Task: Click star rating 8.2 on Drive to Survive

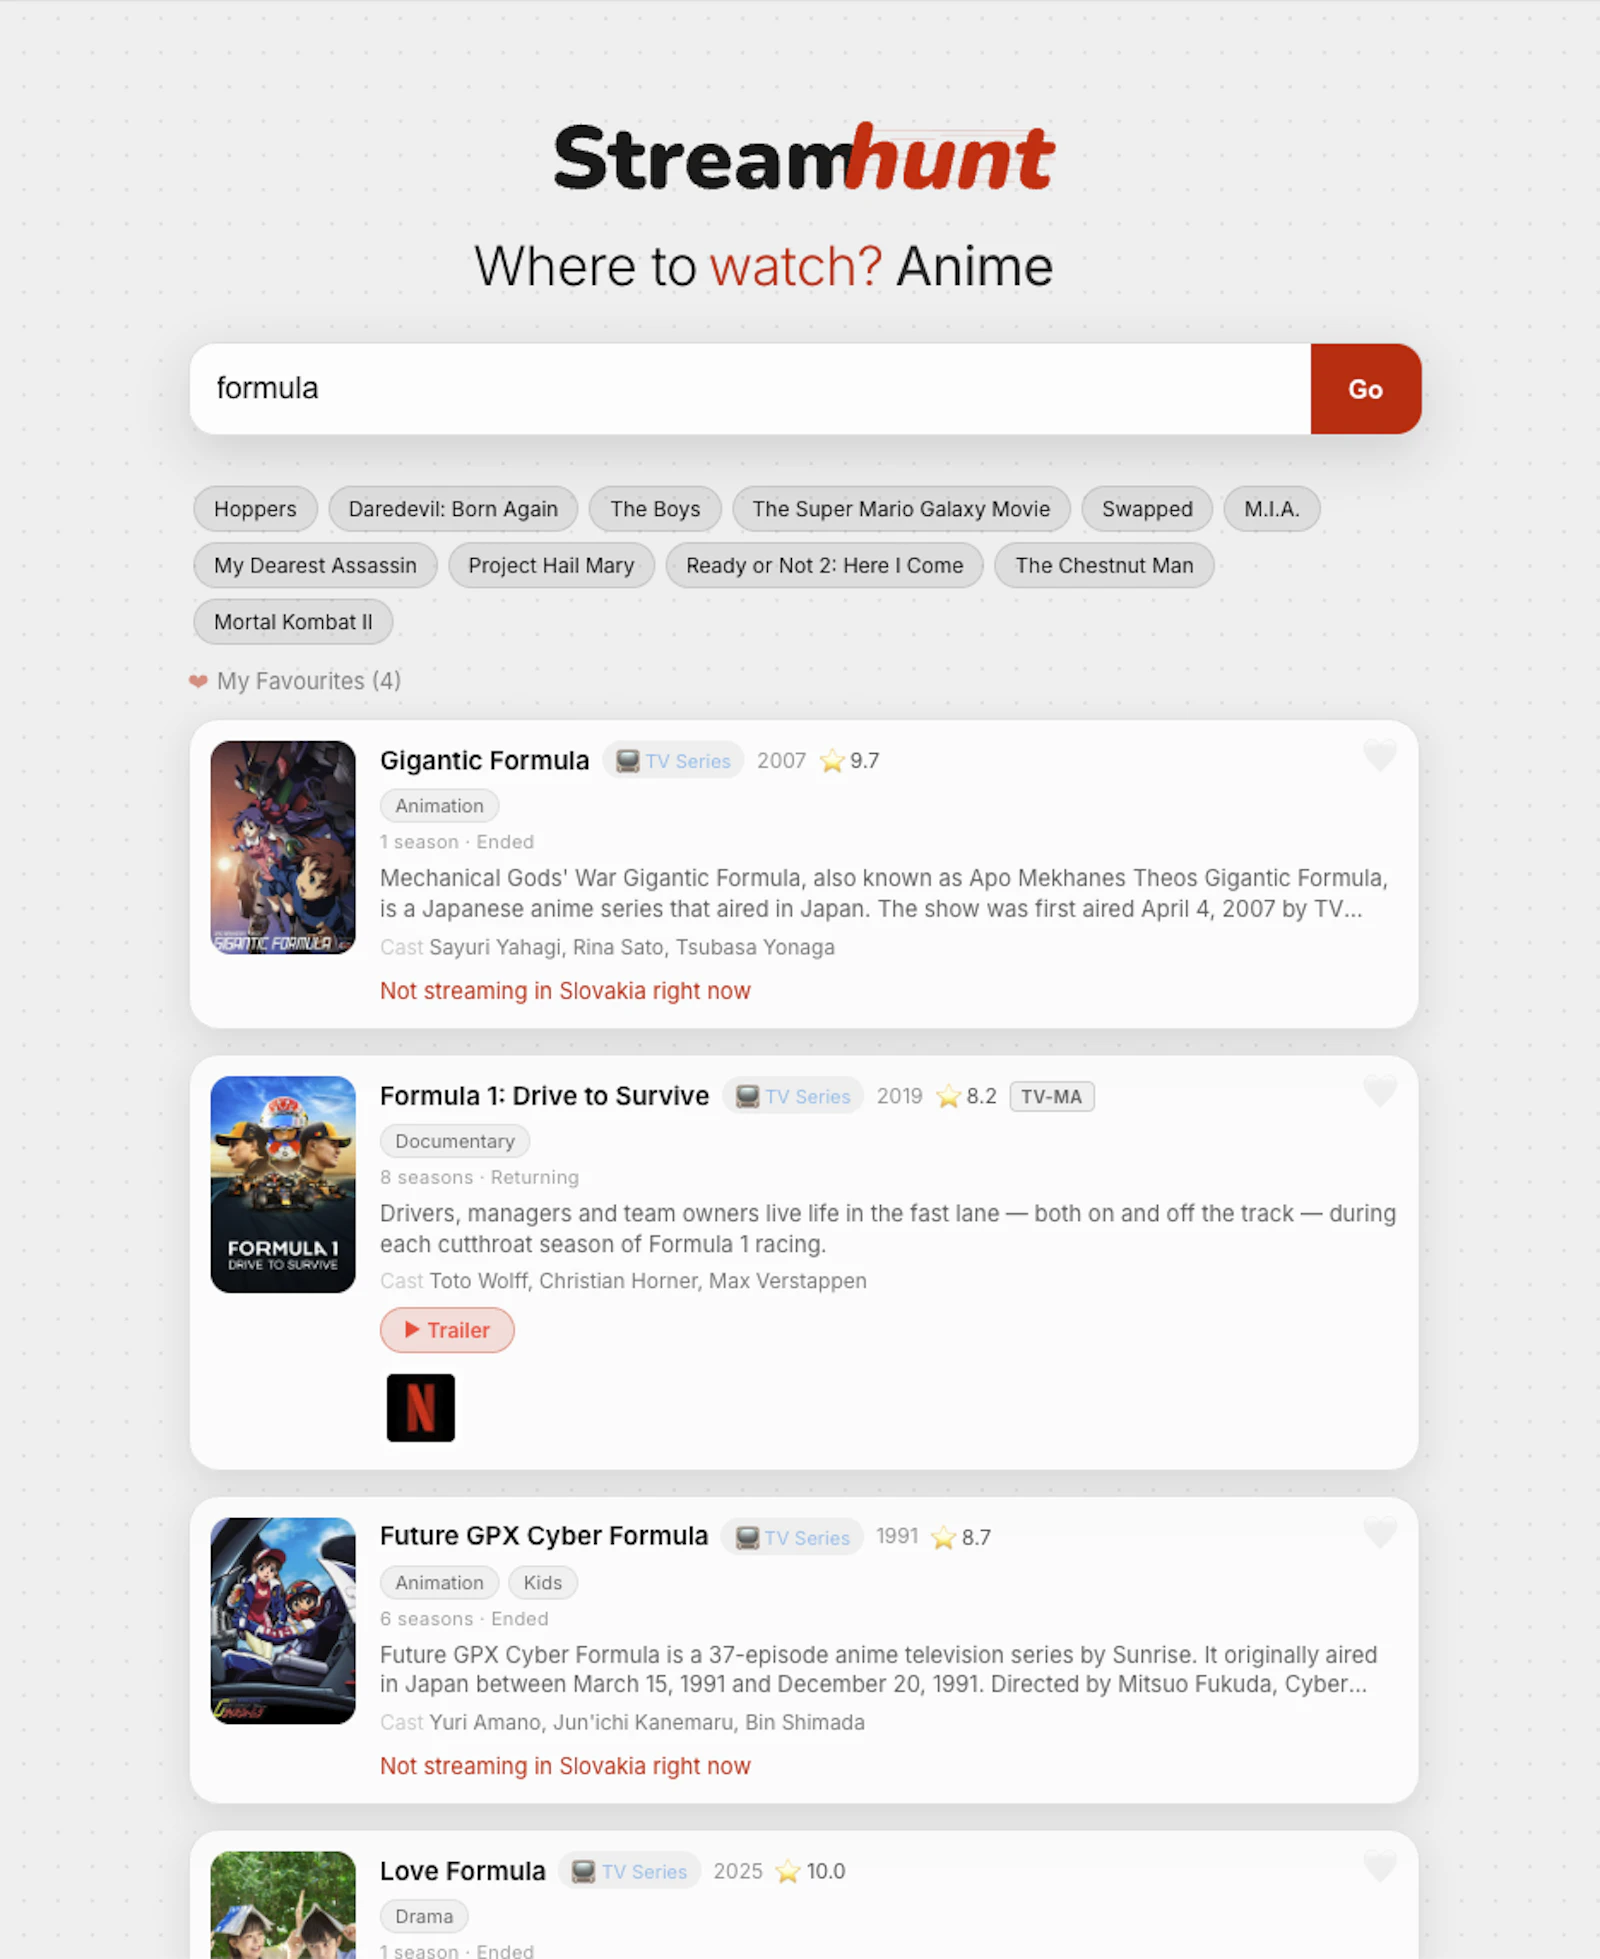Action: 966,1096
